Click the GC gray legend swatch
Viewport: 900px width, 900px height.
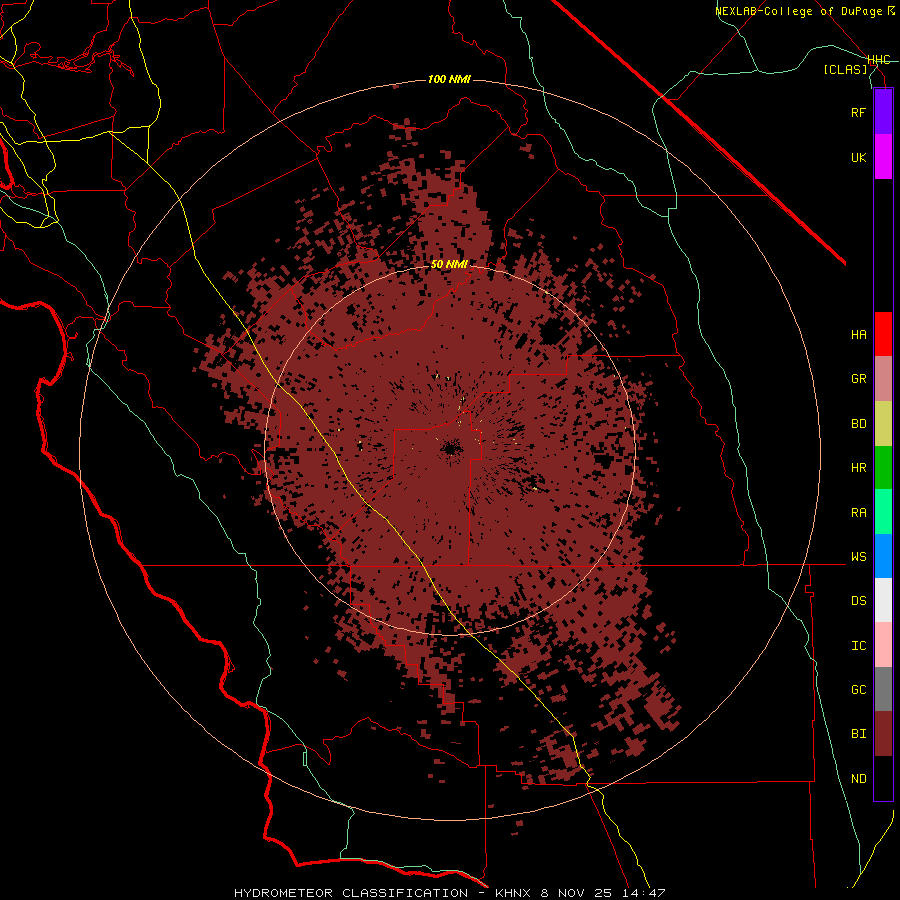click(x=883, y=689)
